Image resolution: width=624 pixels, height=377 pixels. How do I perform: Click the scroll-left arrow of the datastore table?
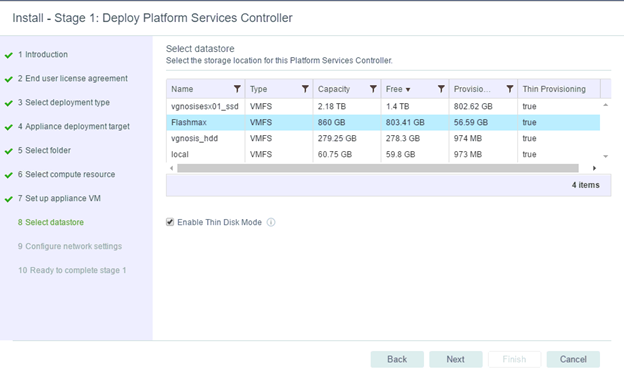point(172,168)
